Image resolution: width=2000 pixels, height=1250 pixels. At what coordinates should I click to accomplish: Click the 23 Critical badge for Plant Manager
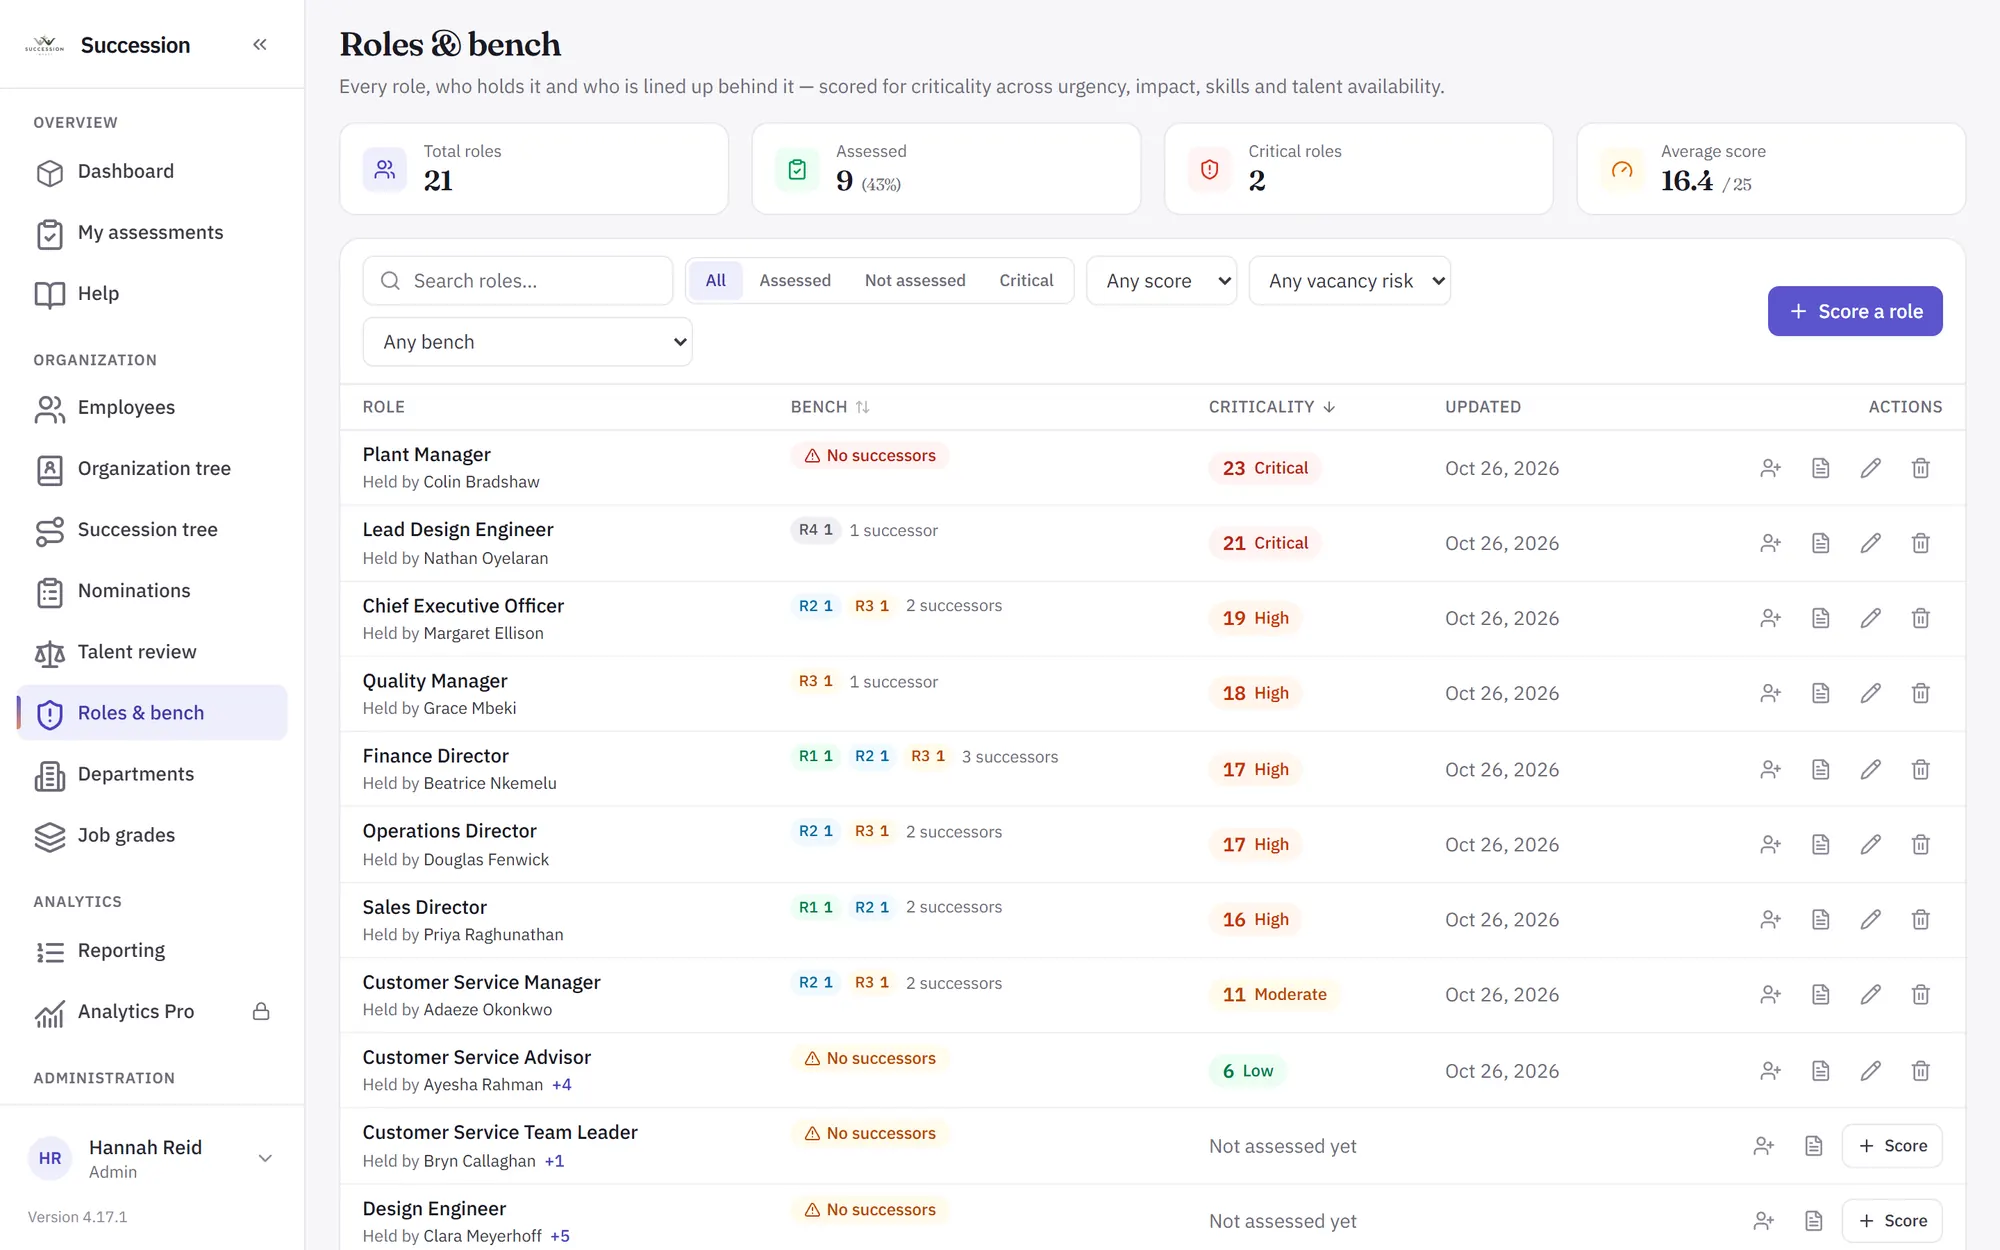(1265, 468)
